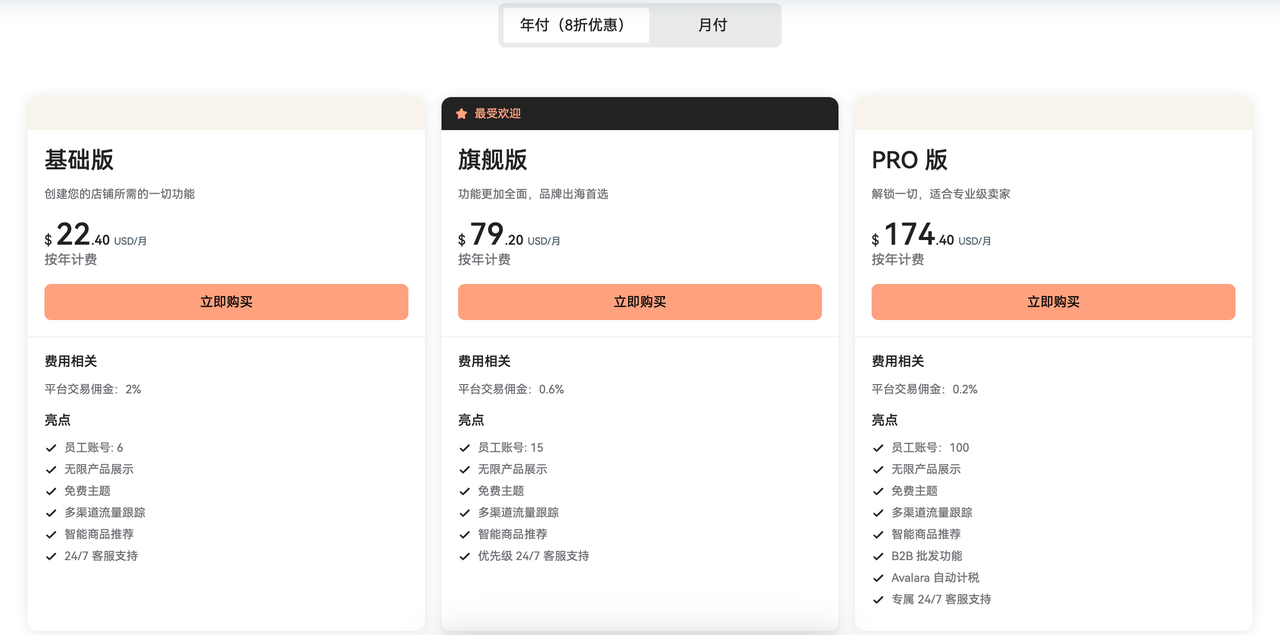The image size is (1280, 635).
Task: Click the checkmark beside 免费主题 in PRO 版
Action: (x=878, y=491)
